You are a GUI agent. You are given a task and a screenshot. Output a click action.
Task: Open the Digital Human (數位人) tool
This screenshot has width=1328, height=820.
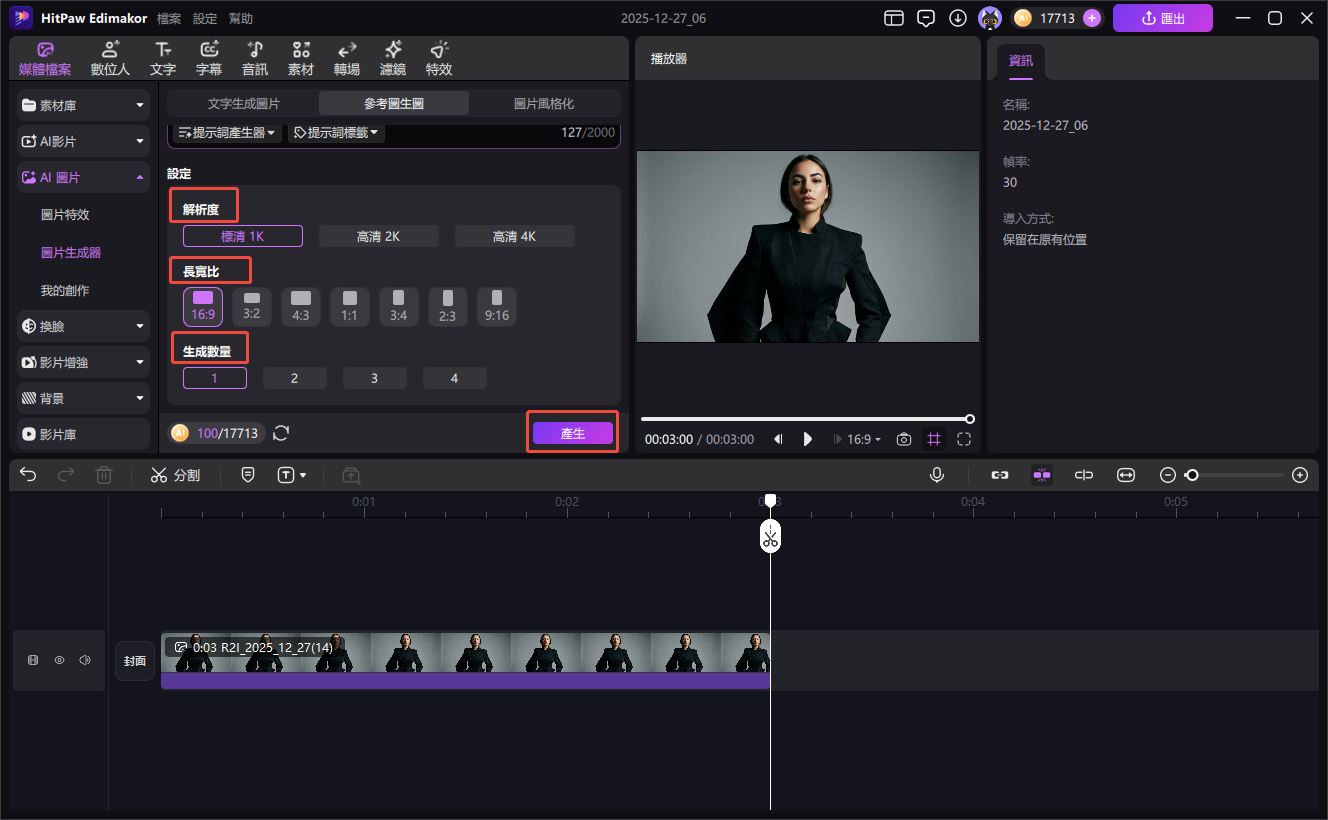(x=110, y=59)
